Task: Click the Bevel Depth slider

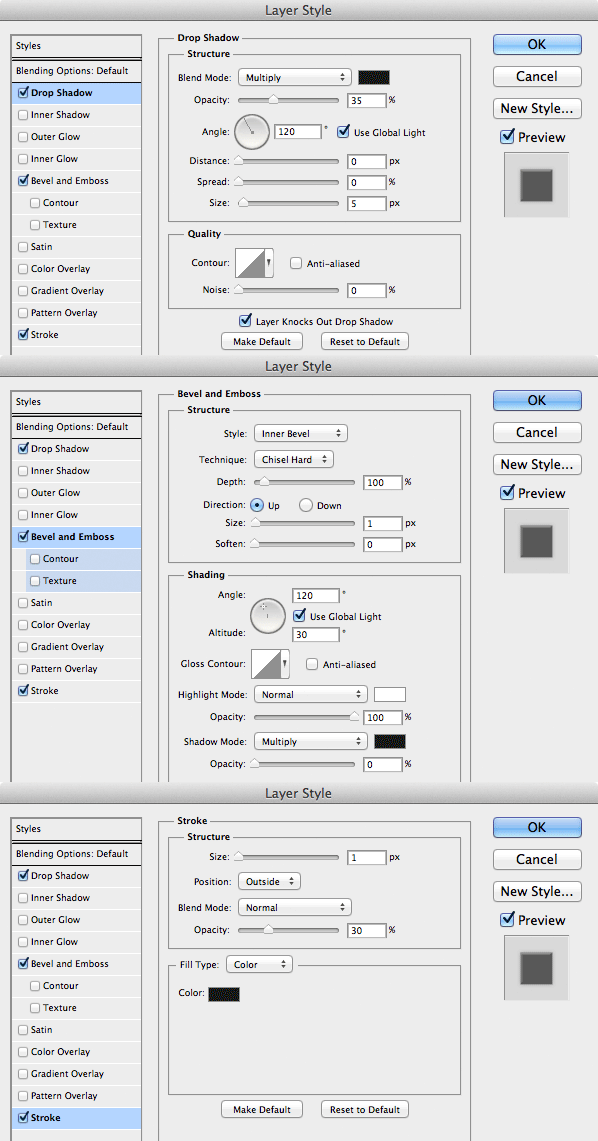Action: (x=303, y=482)
